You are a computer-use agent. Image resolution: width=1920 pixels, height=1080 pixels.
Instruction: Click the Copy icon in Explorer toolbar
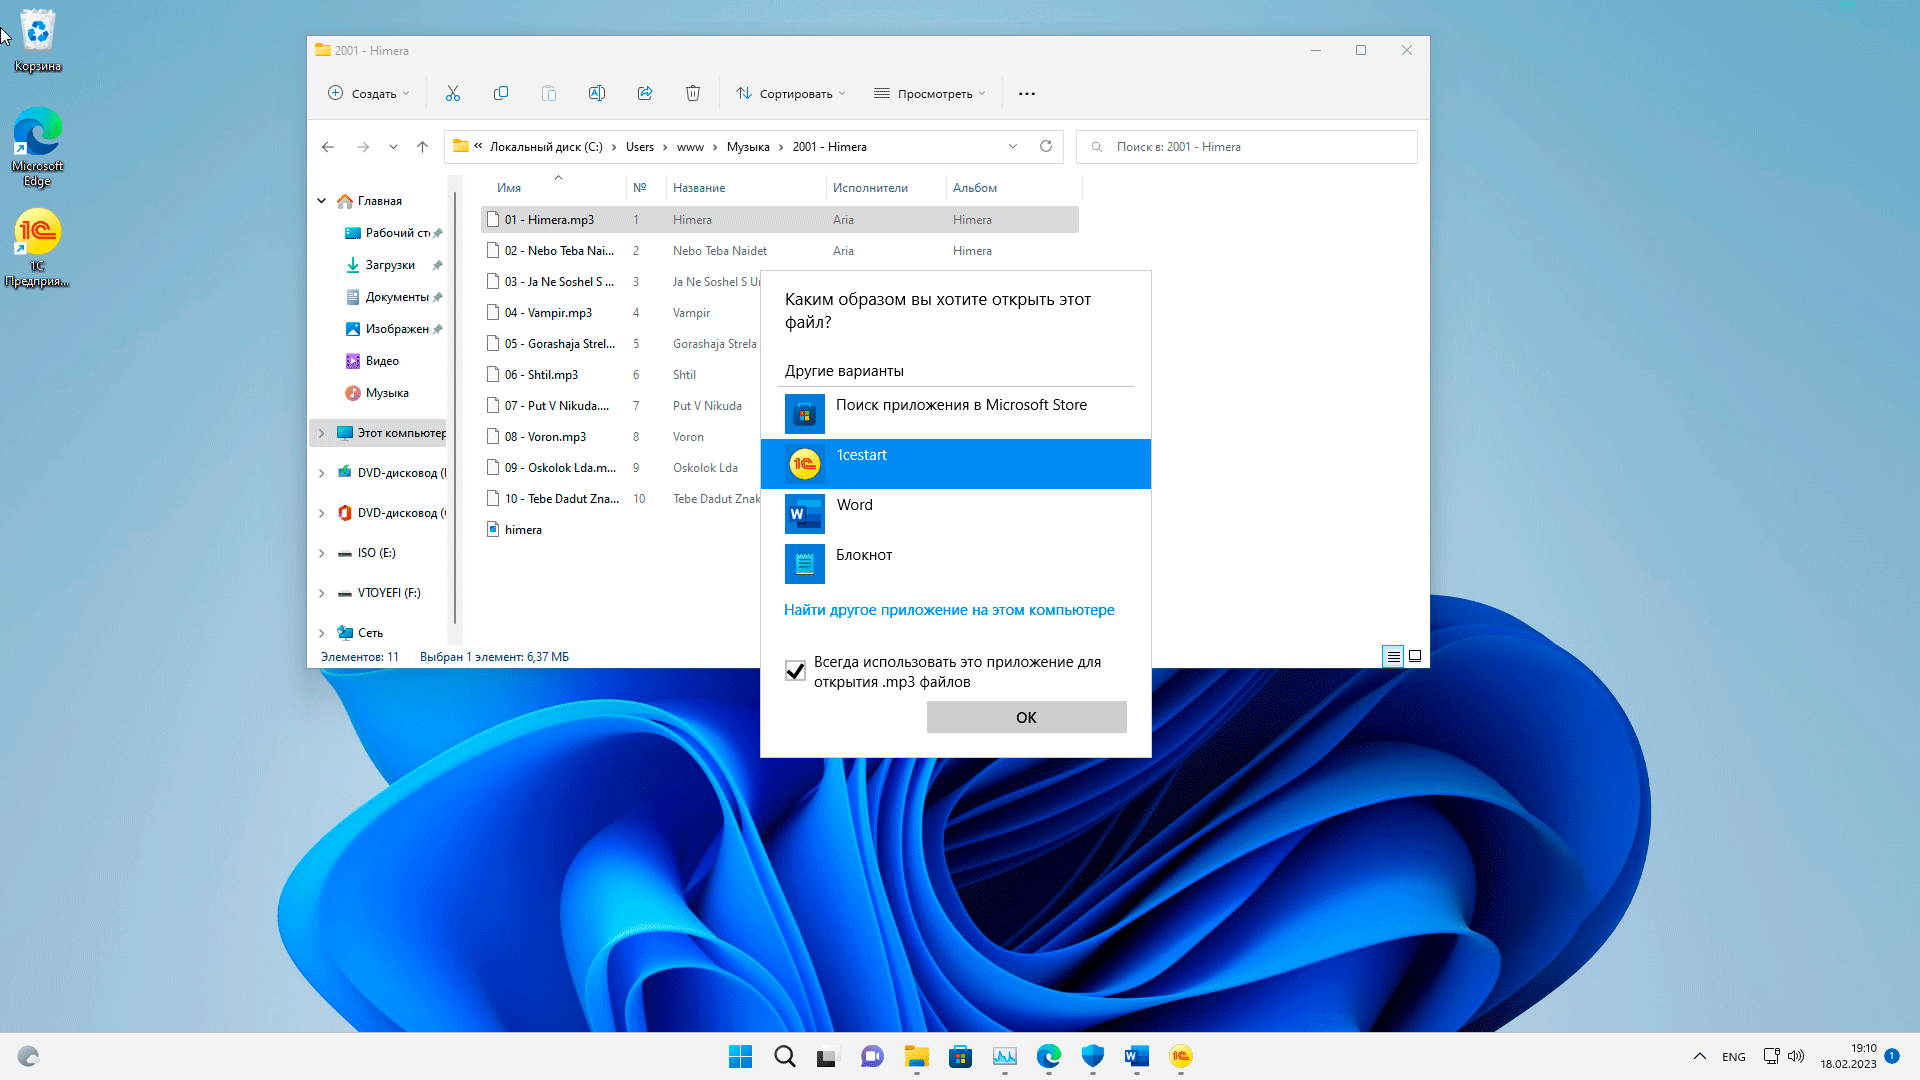point(501,93)
